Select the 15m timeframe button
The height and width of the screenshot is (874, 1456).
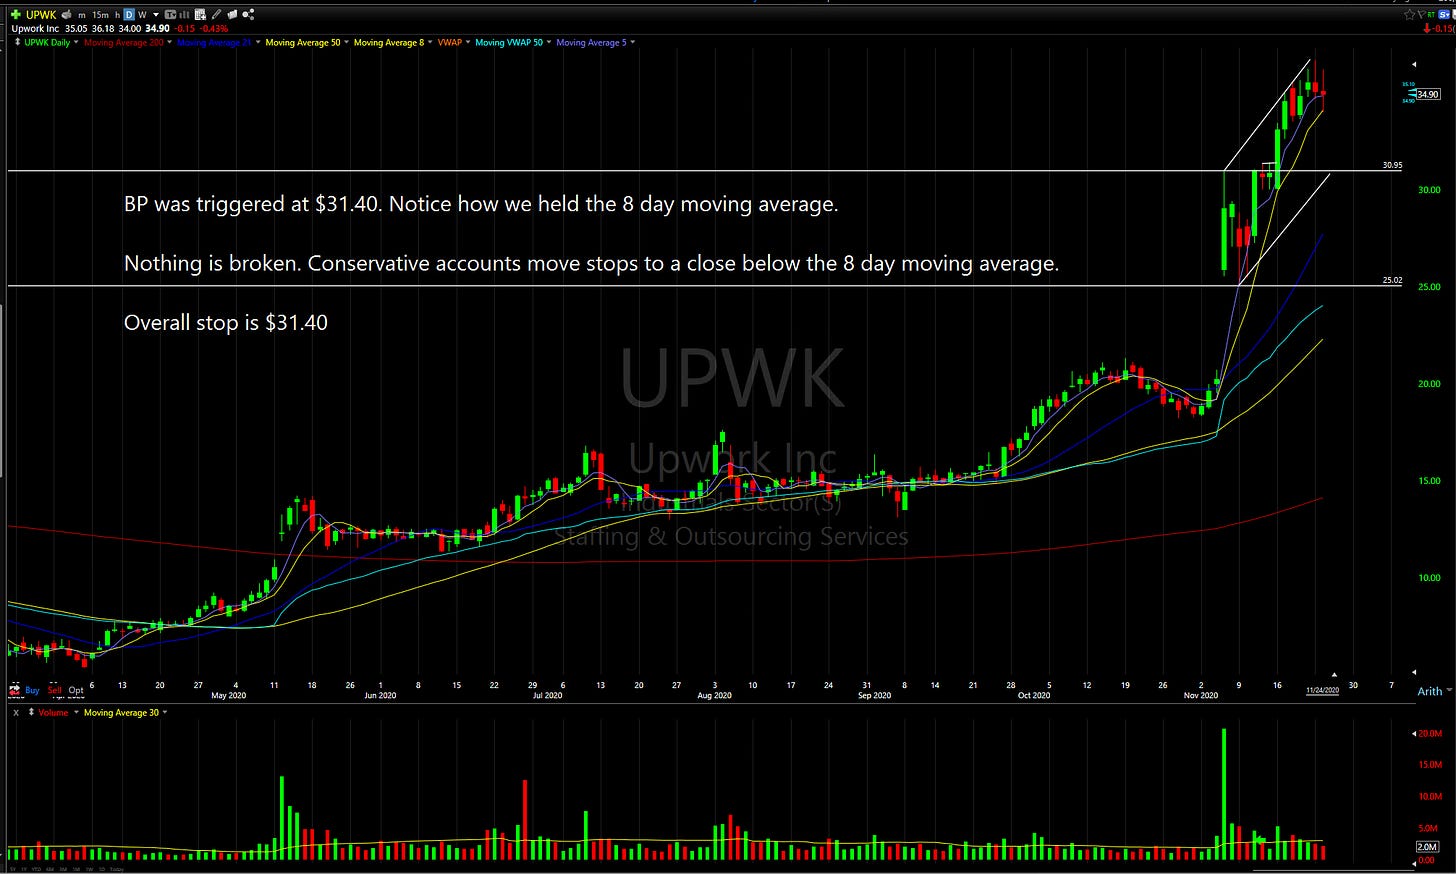[100, 15]
